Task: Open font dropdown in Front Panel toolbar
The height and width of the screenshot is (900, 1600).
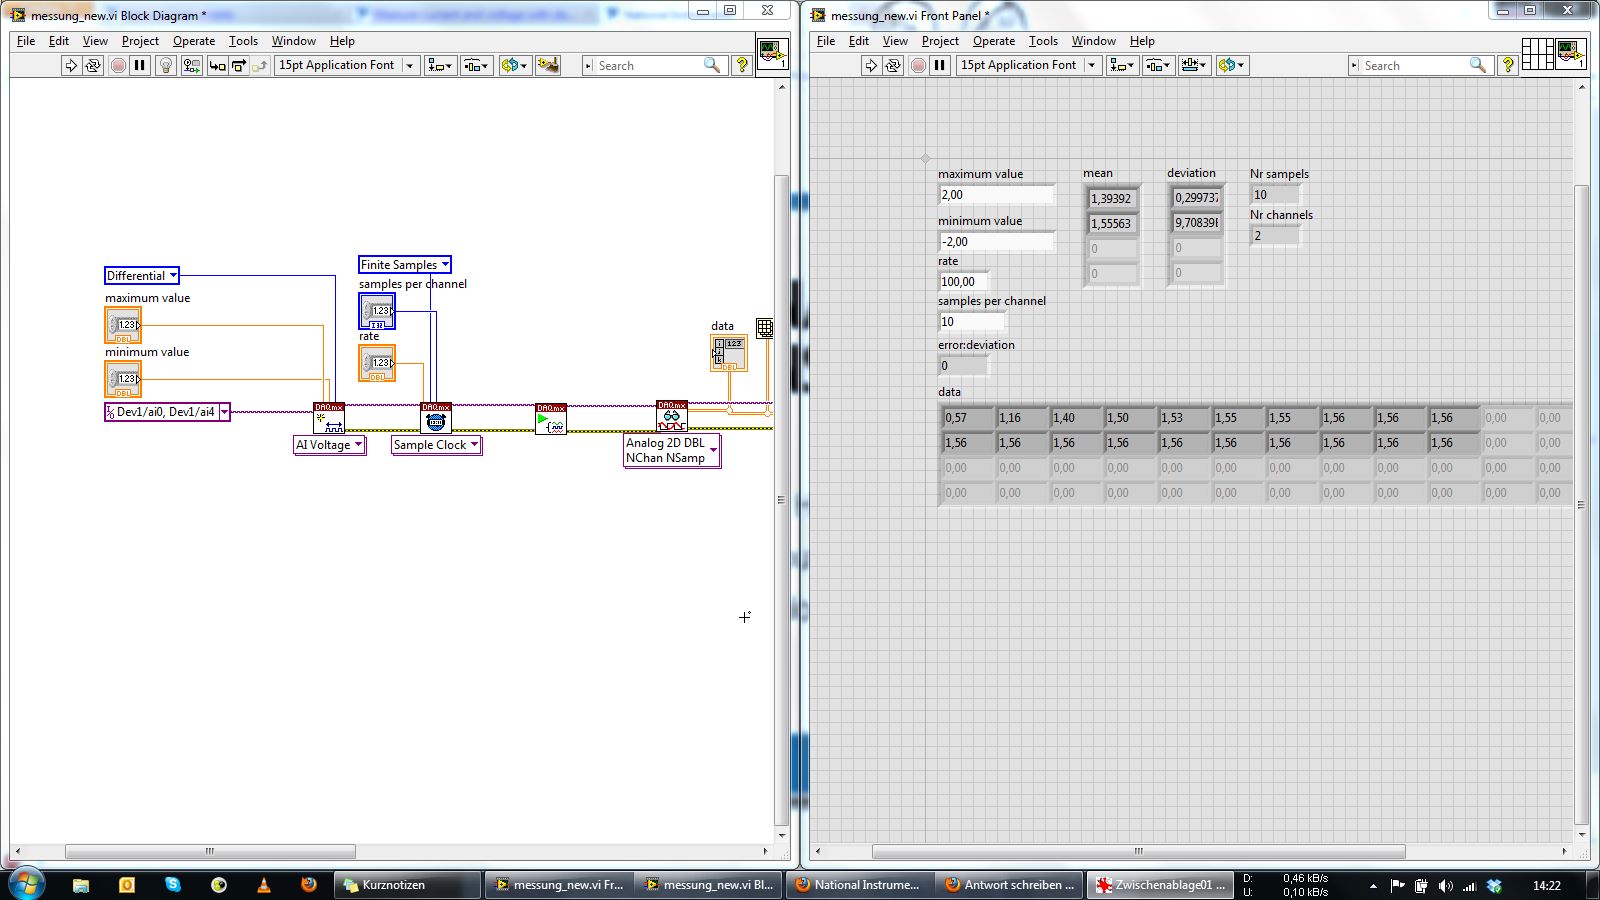Action: (1029, 65)
